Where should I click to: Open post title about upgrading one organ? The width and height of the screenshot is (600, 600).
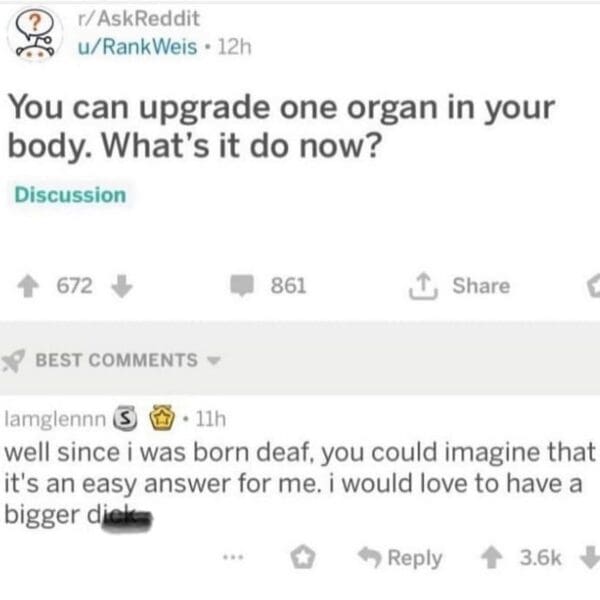pyautogui.click(x=281, y=127)
